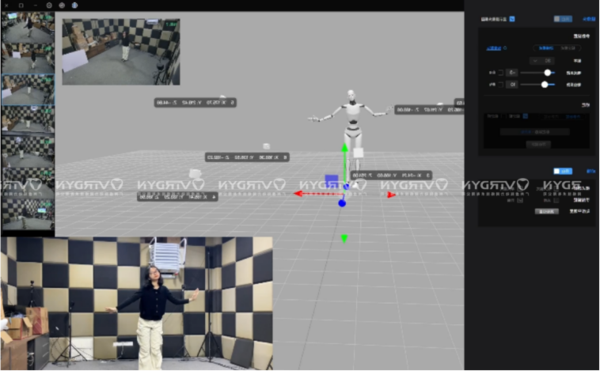Select the blue-outlined third camera thumbnail

click(x=28, y=89)
